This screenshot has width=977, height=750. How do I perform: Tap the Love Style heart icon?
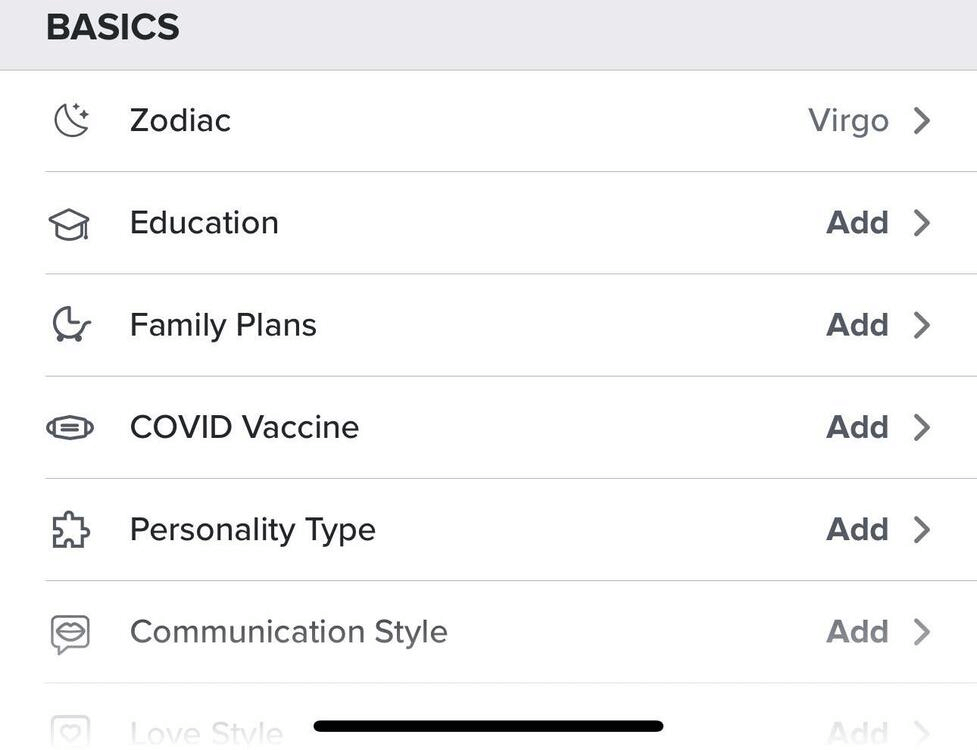(70, 732)
